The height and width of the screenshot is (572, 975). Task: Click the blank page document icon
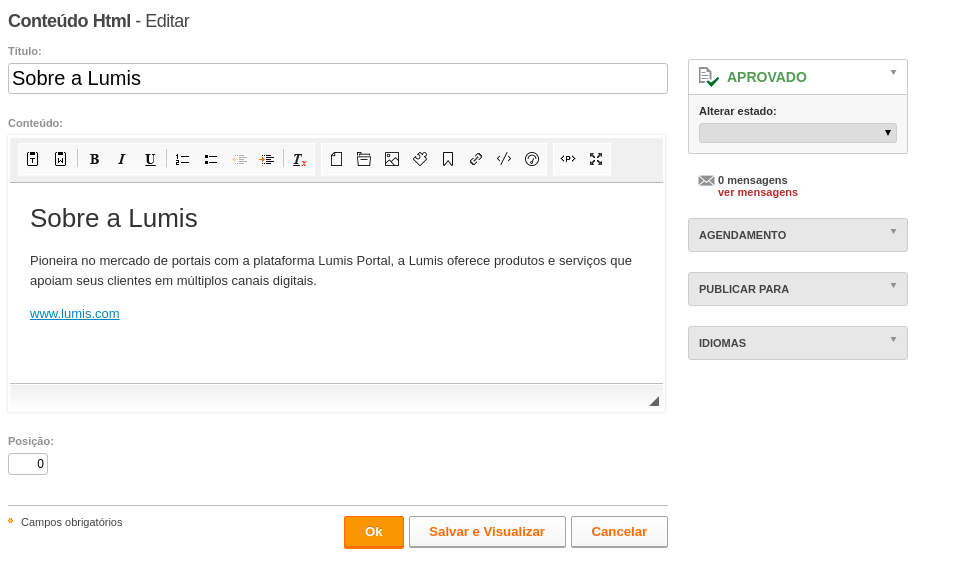(x=336, y=159)
